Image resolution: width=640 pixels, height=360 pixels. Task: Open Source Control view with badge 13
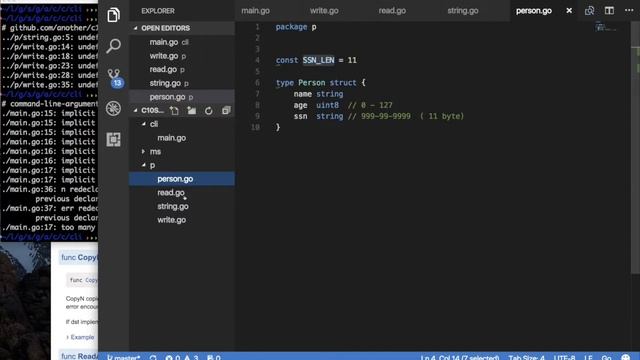coord(114,78)
